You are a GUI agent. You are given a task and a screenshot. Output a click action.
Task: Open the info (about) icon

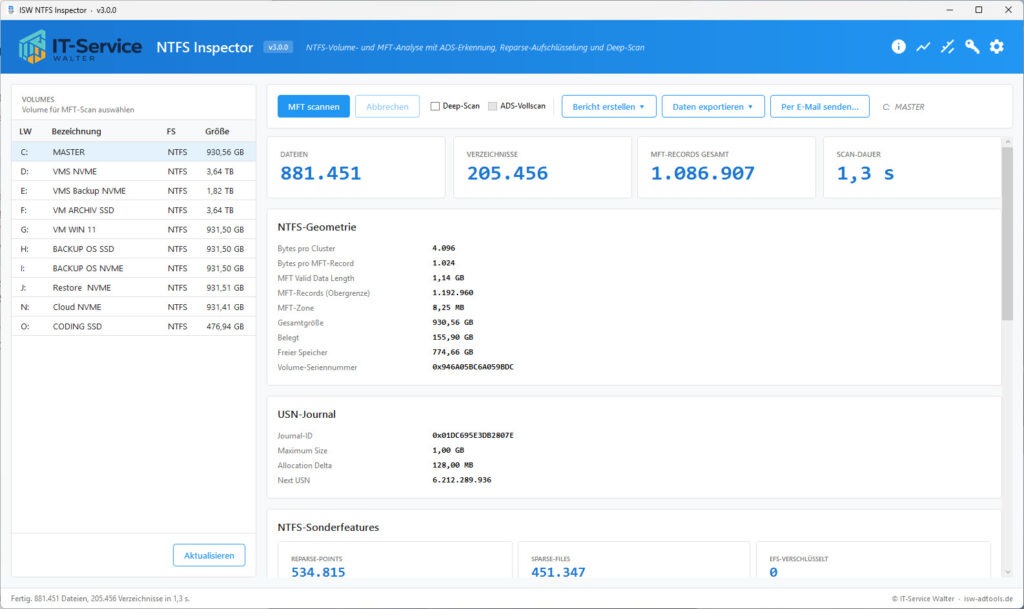[x=899, y=46]
